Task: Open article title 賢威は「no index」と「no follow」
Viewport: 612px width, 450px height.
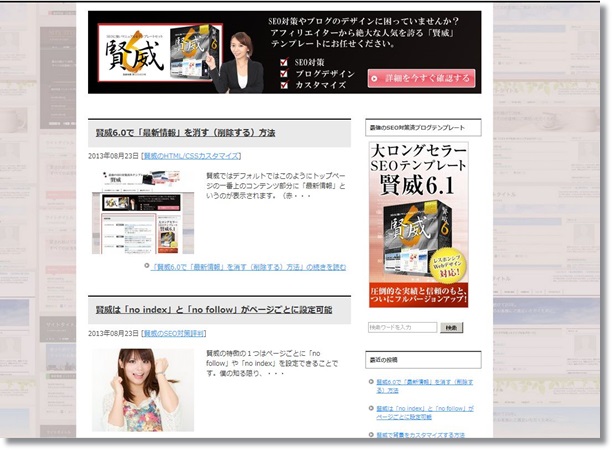Action: [x=214, y=310]
